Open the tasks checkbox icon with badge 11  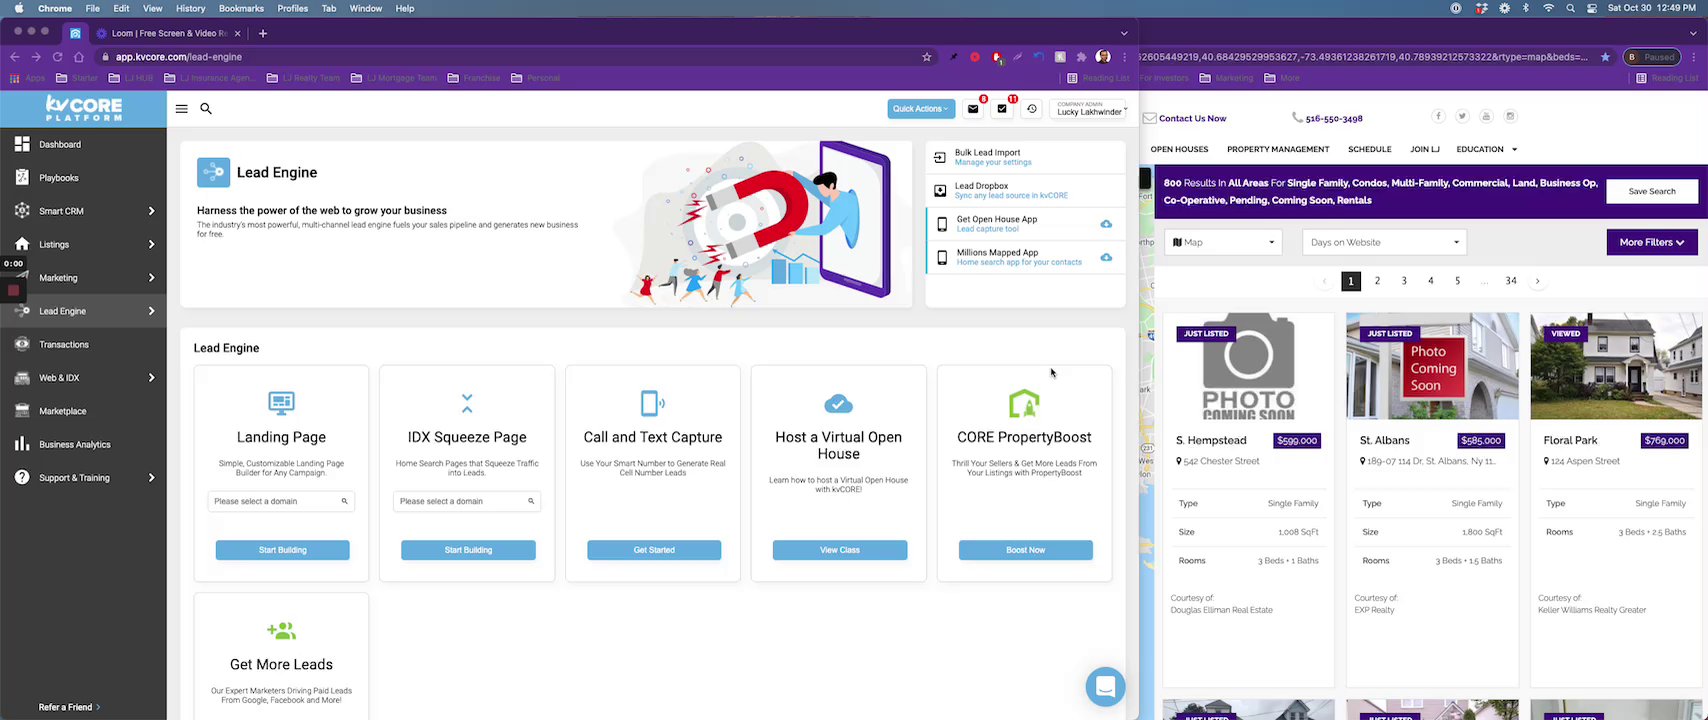tap(1002, 109)
